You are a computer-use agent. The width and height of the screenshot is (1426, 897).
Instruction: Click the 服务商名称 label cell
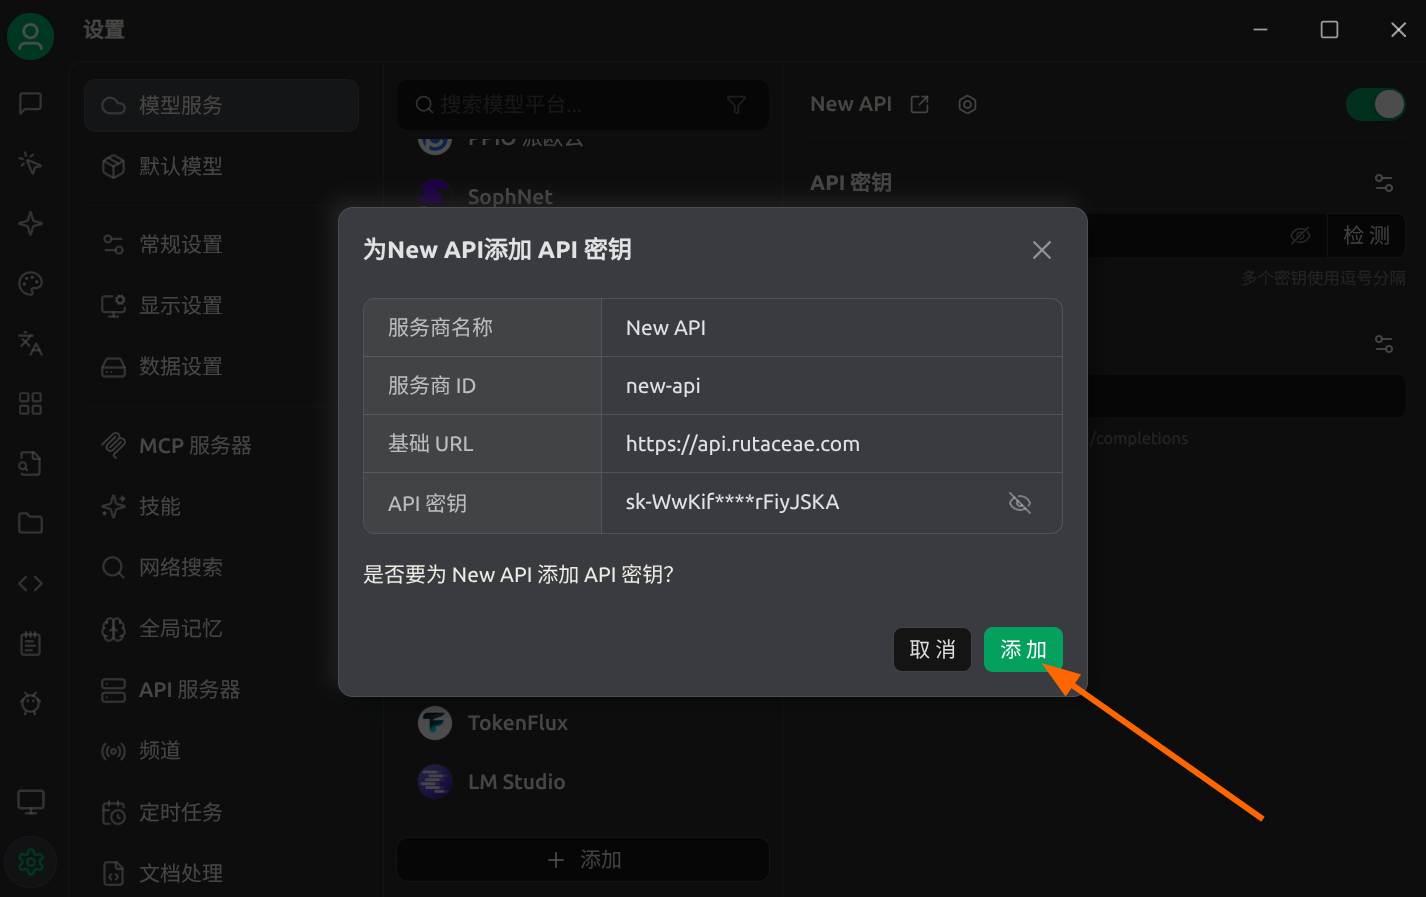point(483,328)
